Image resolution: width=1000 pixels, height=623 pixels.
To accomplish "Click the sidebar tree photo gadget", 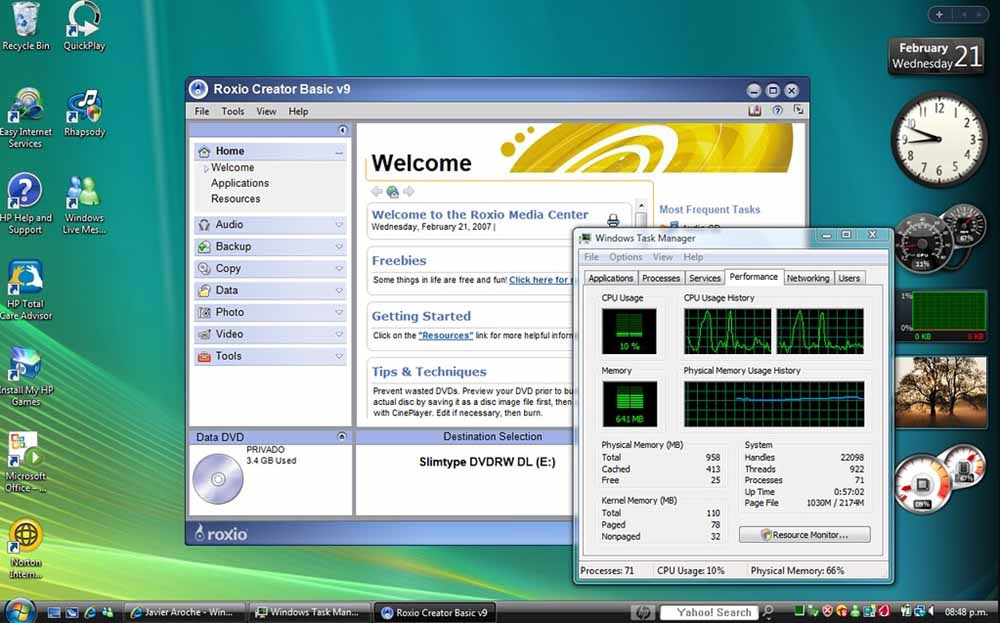I will (941, 391).
